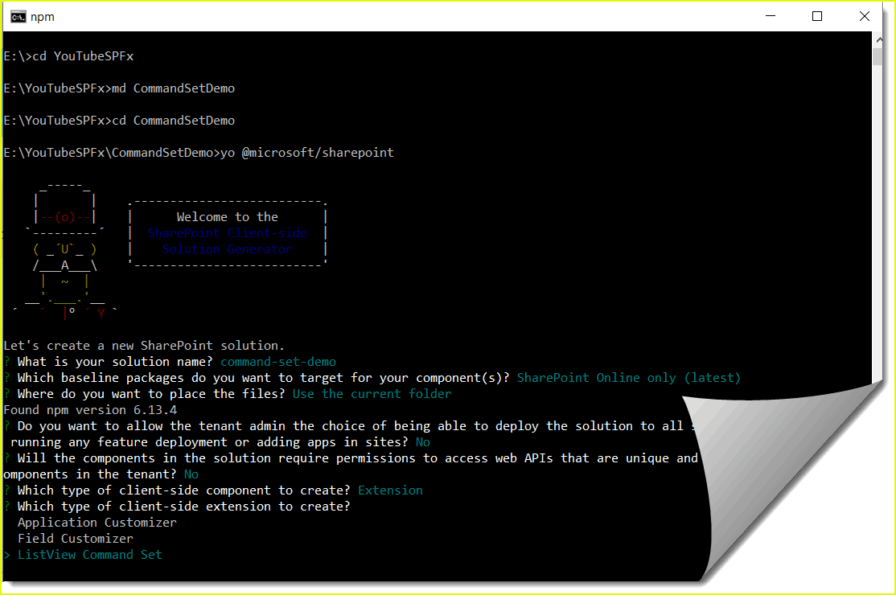Click the selection arrow beside ListView Command Set

click(x=7, y=554)
